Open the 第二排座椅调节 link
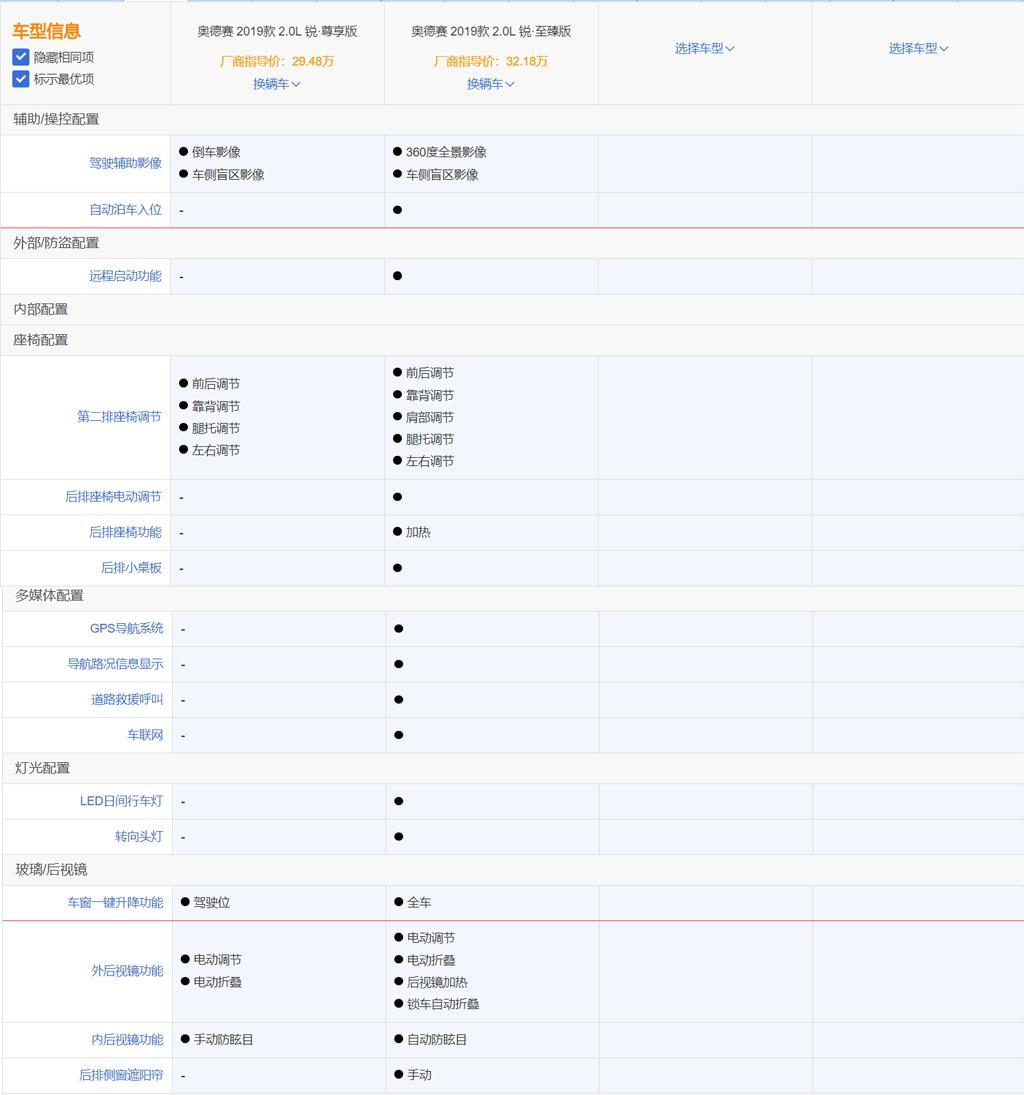Screen dimensions: 1024x1095 119,417
